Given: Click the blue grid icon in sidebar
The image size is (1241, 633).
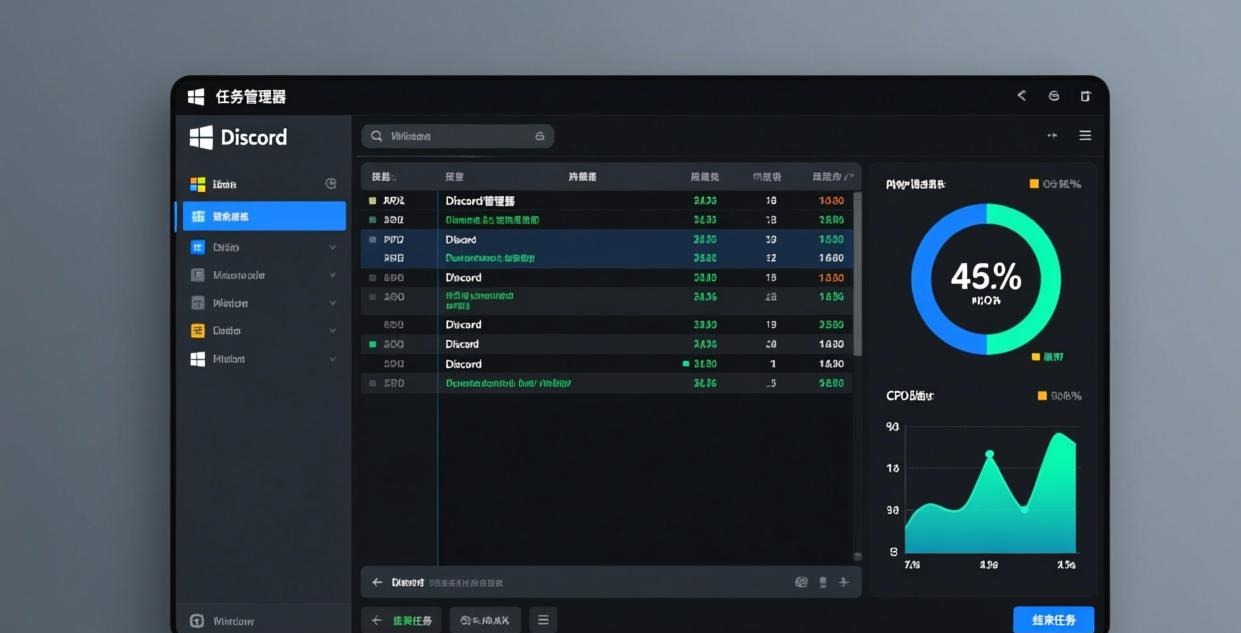Looking at the screenshot, I should tap(198, 247).
